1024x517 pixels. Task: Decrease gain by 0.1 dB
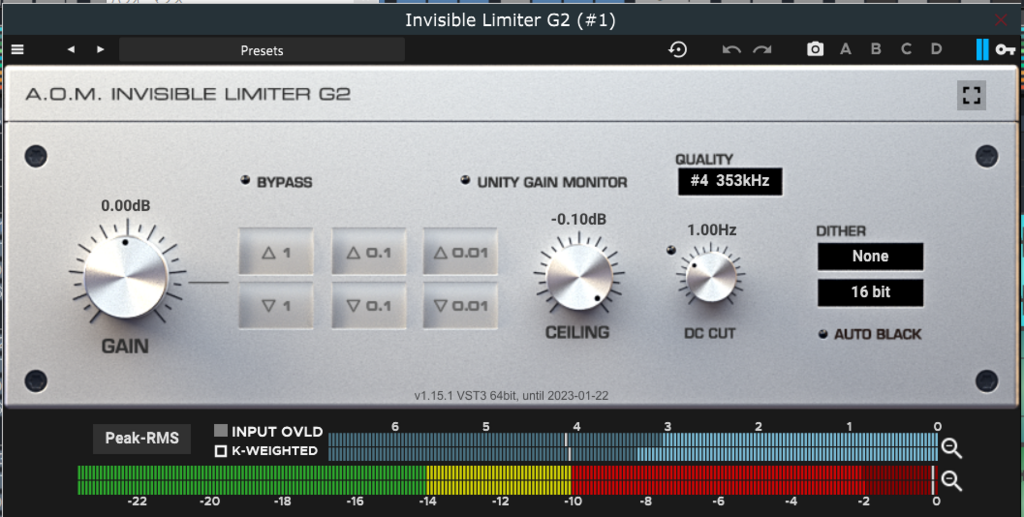click(369, 305)
